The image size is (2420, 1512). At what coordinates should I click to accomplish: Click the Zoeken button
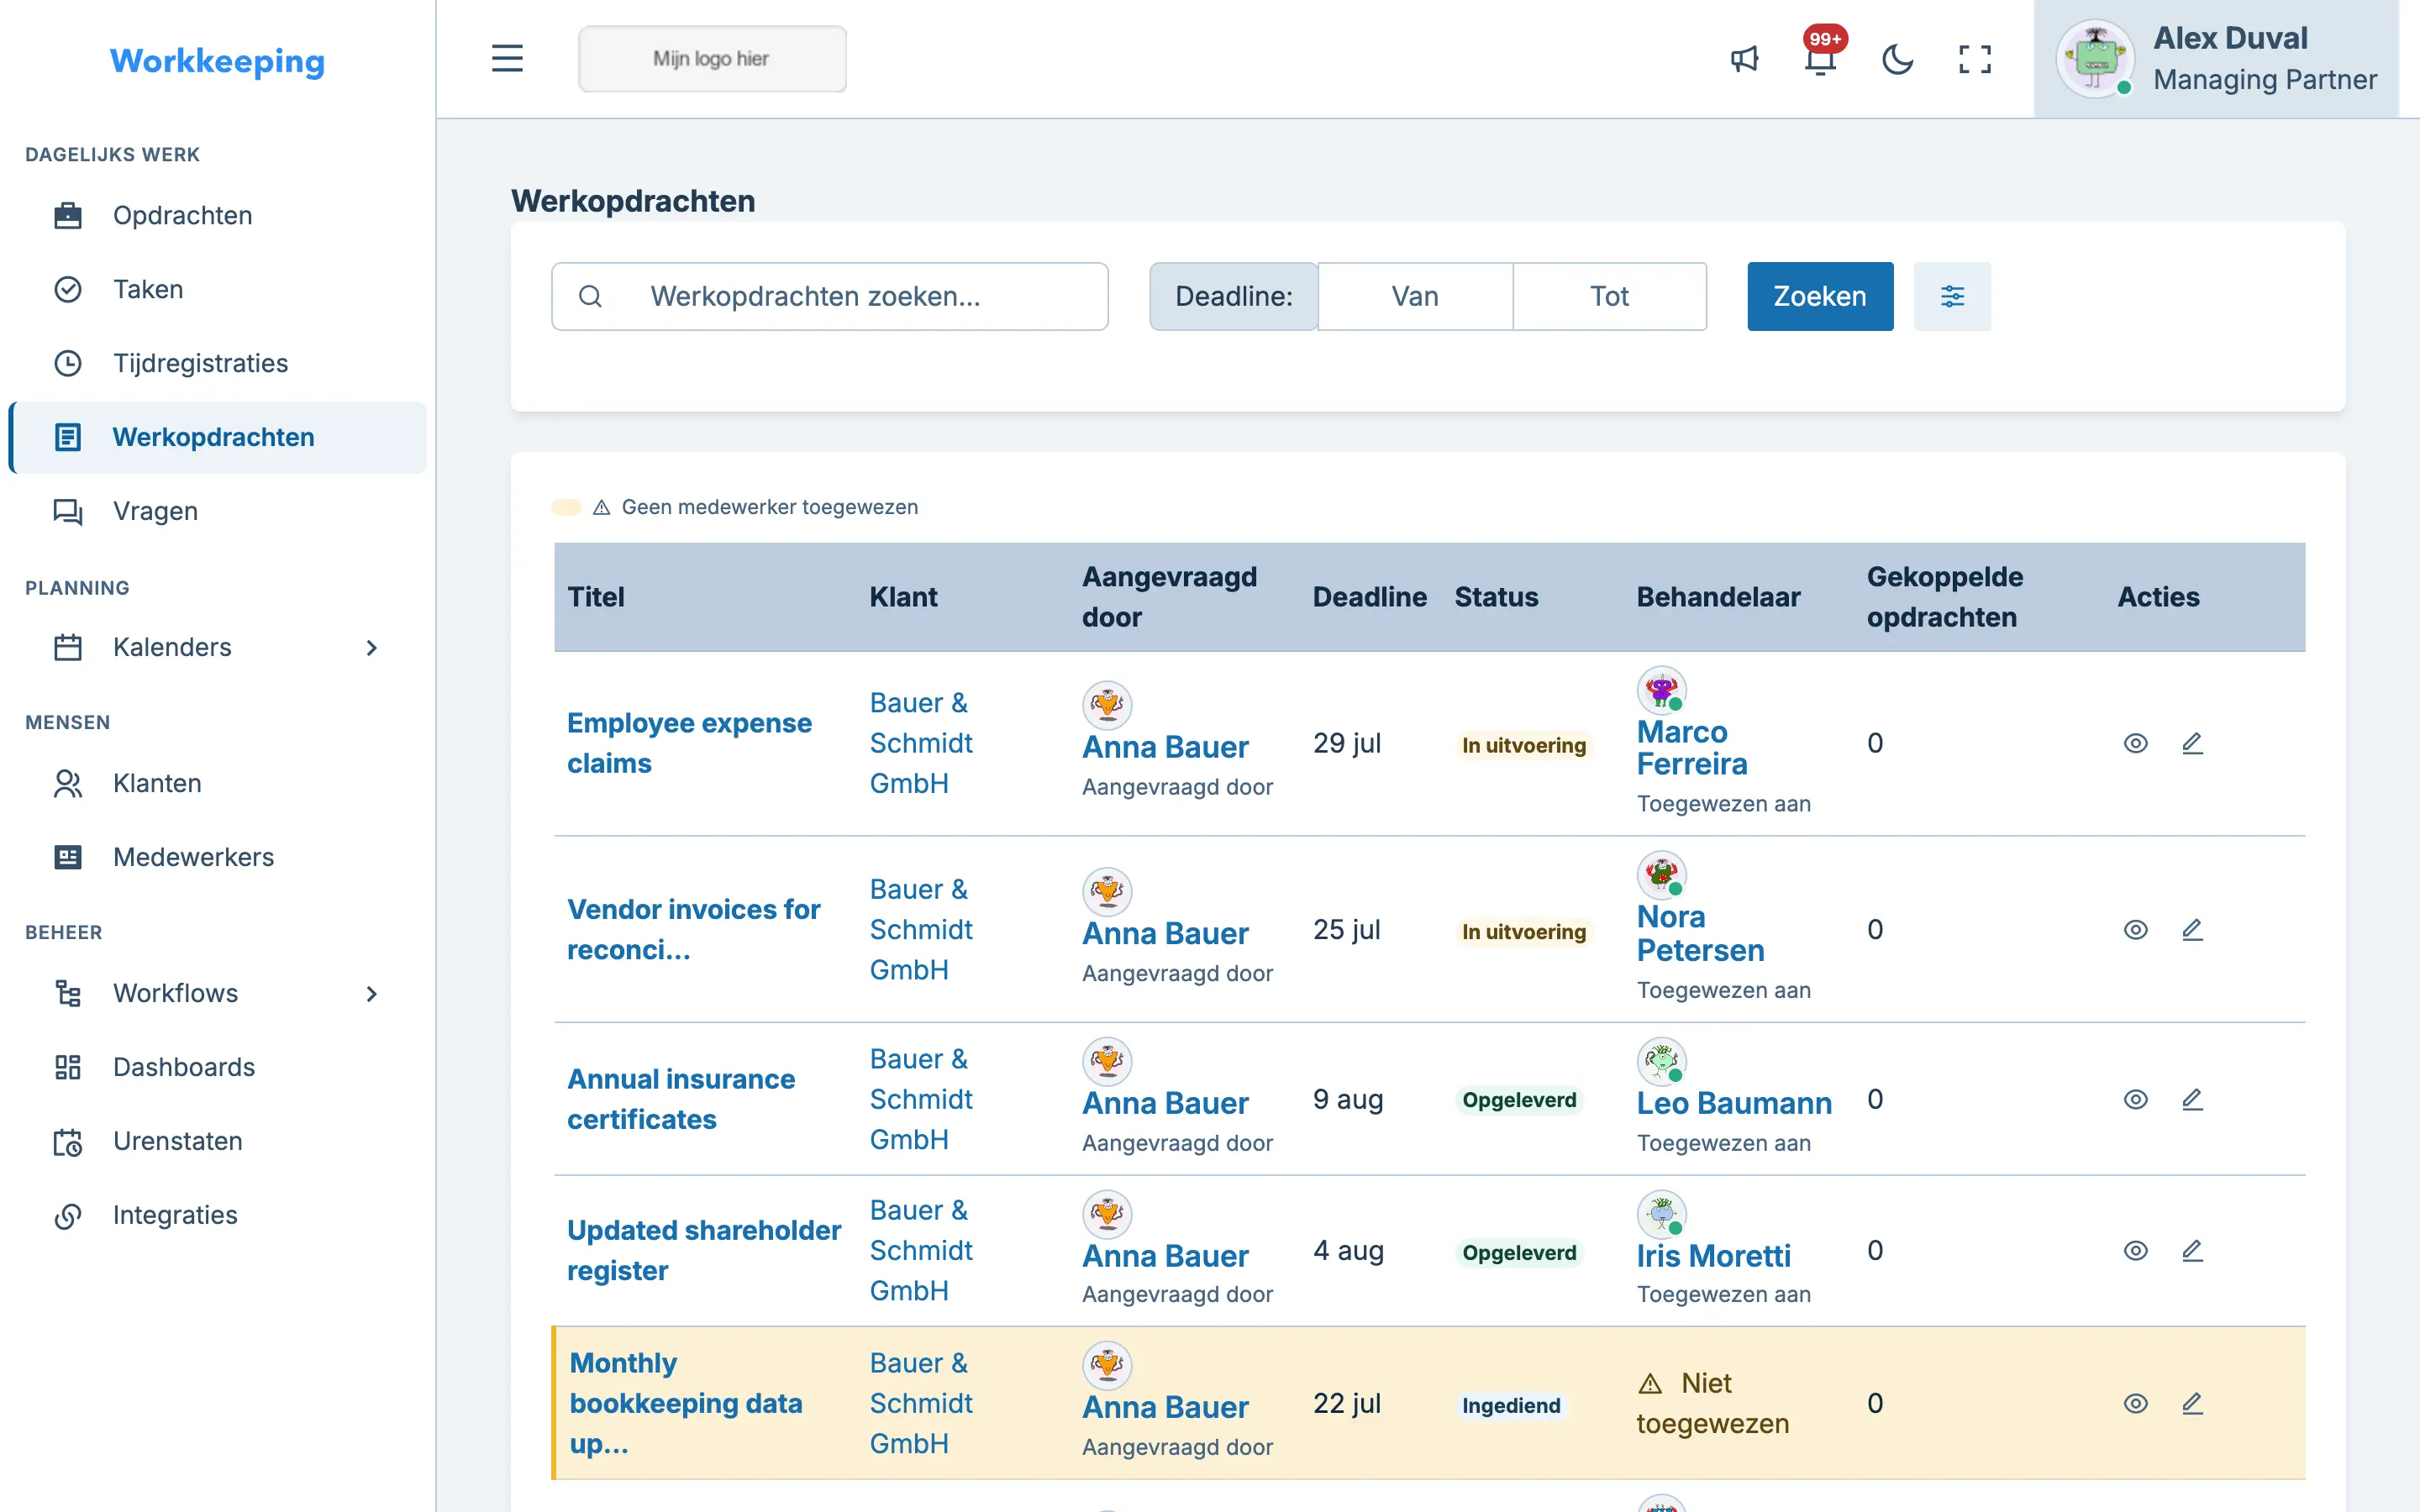pyautogui.click(x=1819, y=296)
